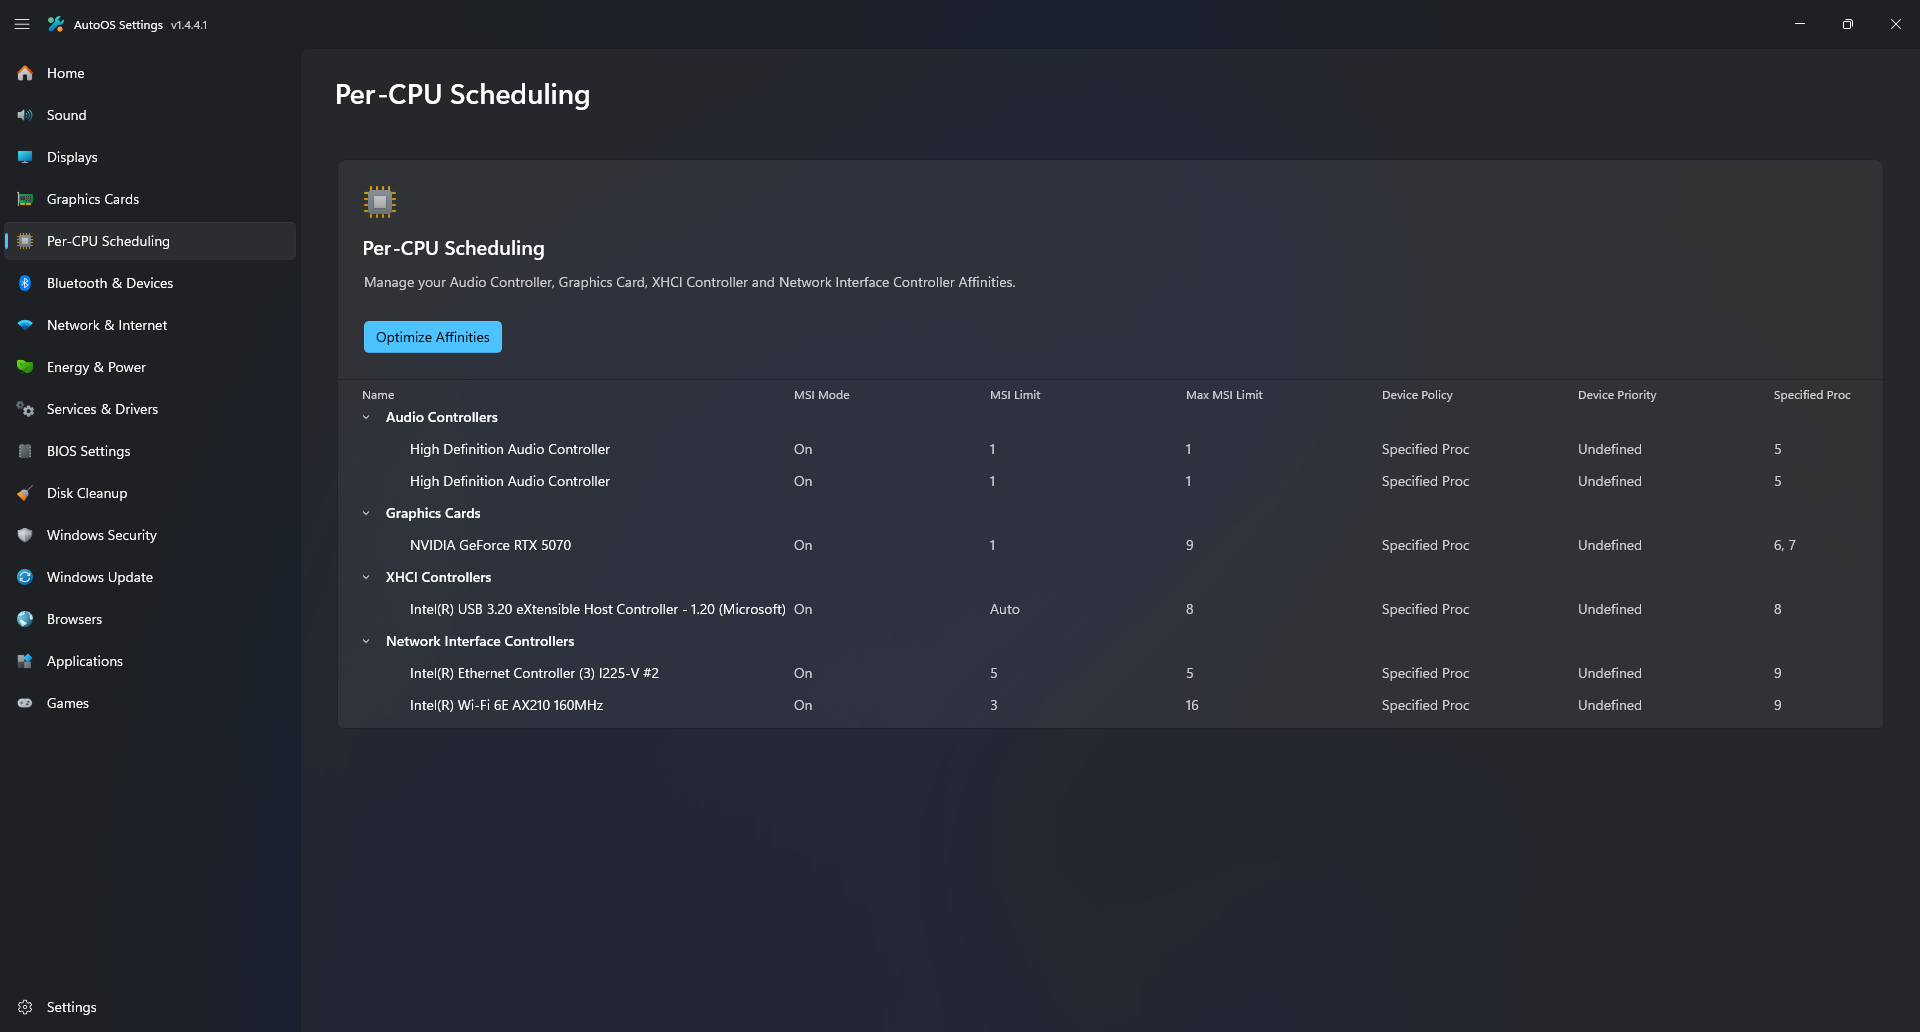This screenshot has height=1032, width=1920.
Task: Minimize the AutoOS Settings window
Action: (1800, 24)
